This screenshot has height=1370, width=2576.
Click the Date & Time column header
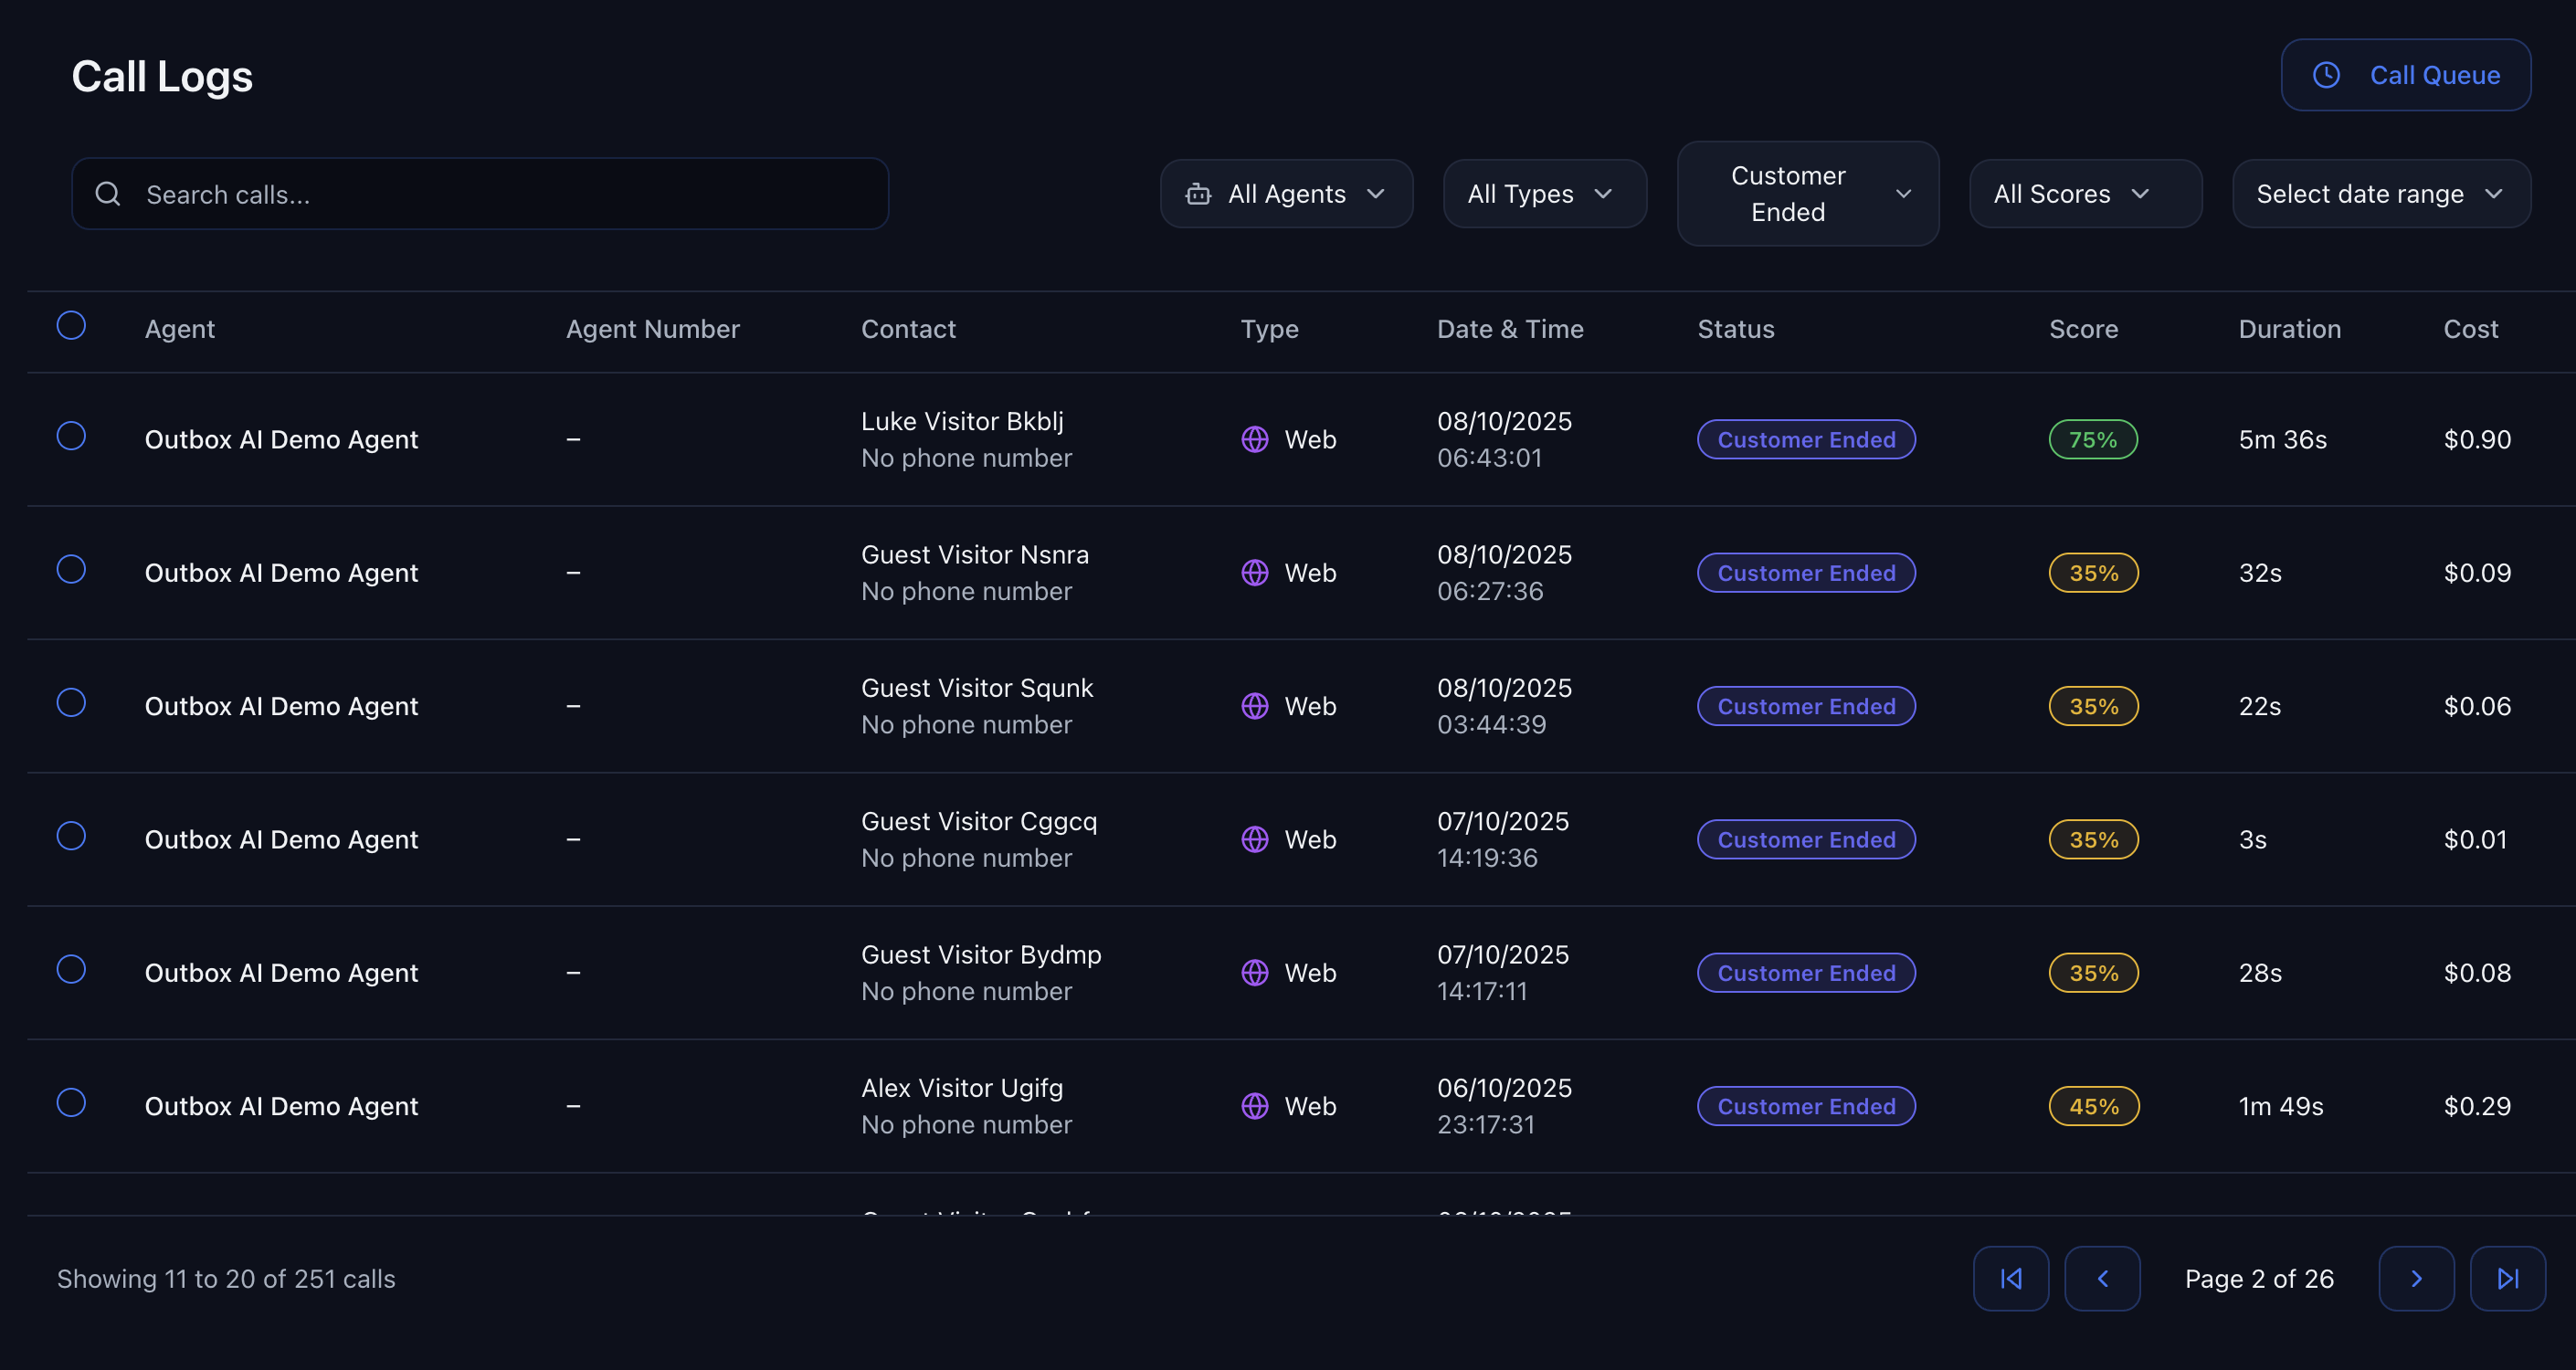(x=1509, y=329)
